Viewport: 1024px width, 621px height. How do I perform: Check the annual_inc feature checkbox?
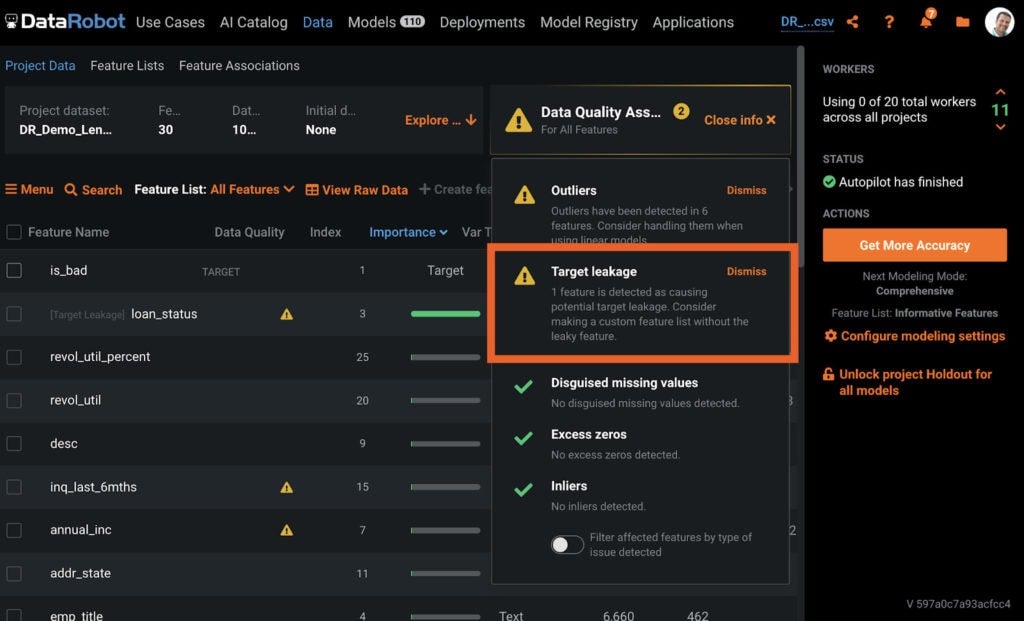(14, 530)
